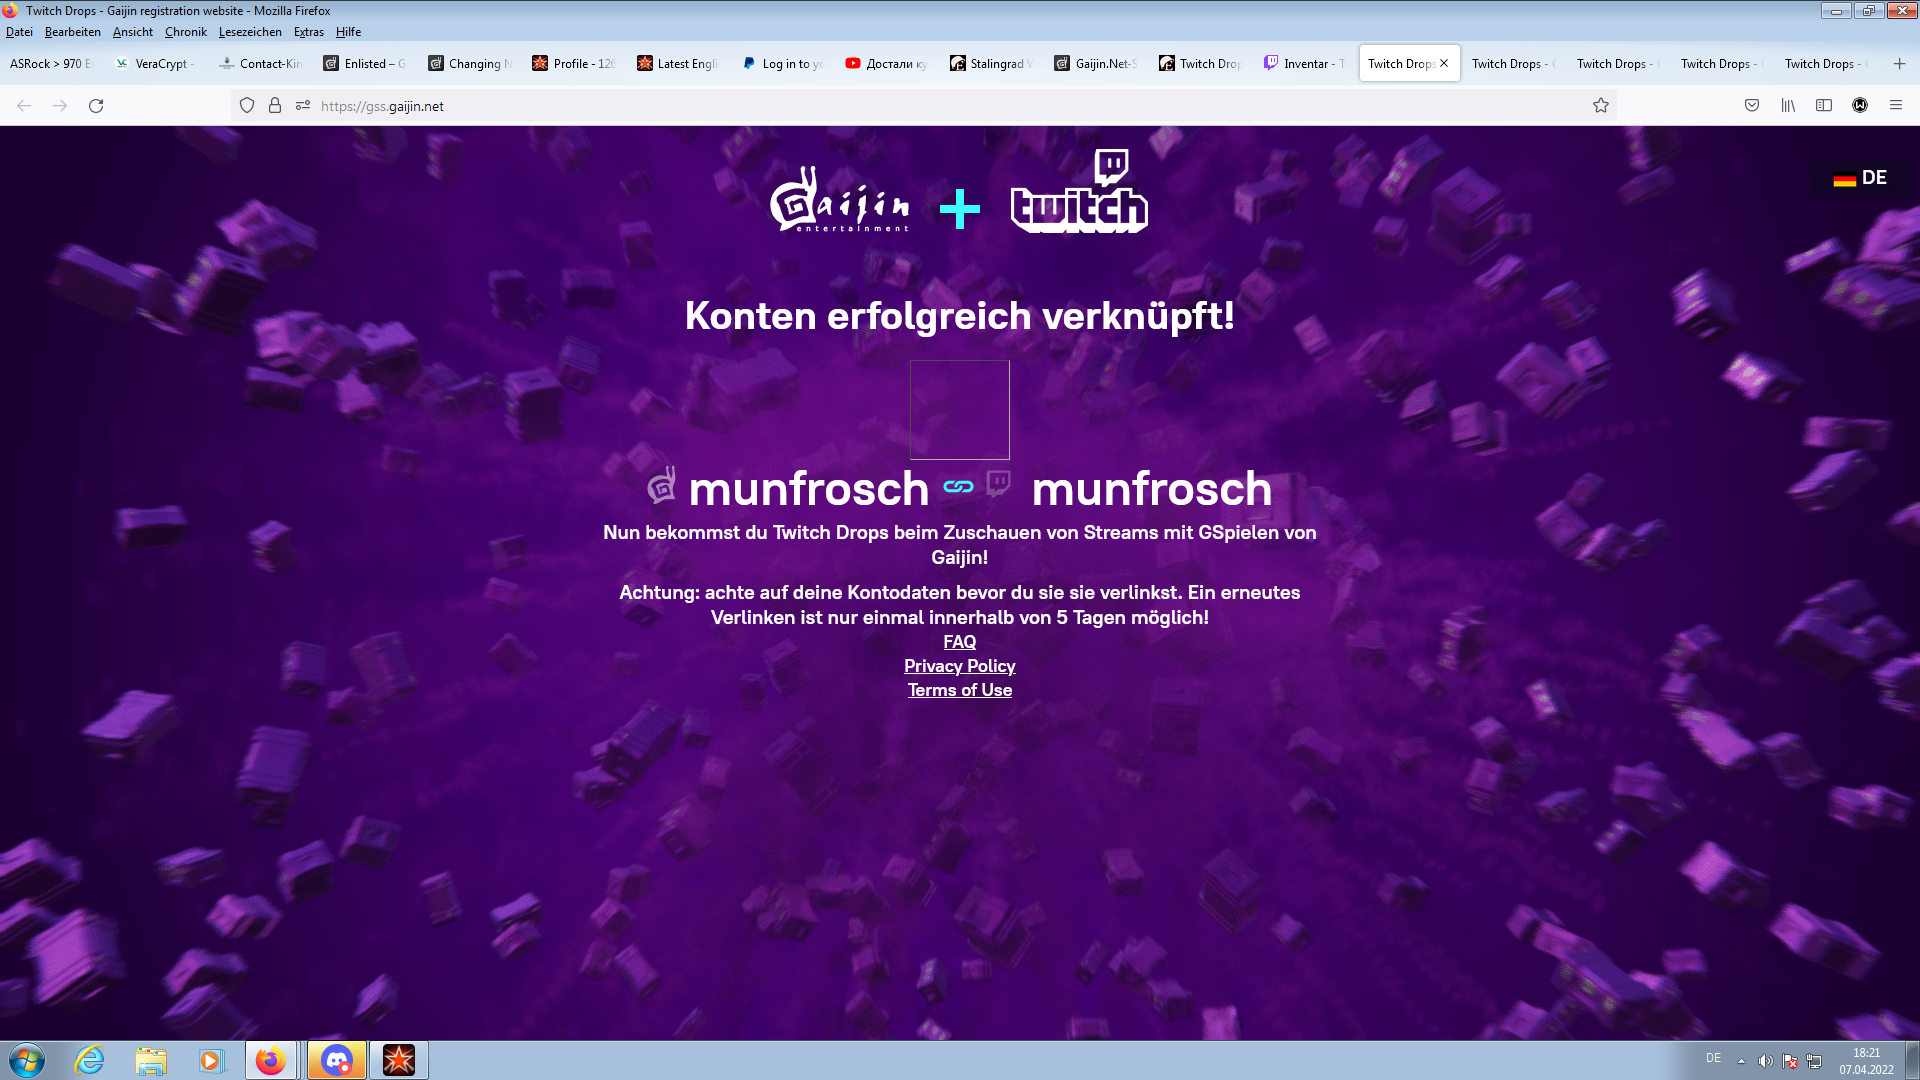The height and width of the screenshot is (1080, 1920).
Task: Show hidden system tray icons arrow
Action: 1741,1061
